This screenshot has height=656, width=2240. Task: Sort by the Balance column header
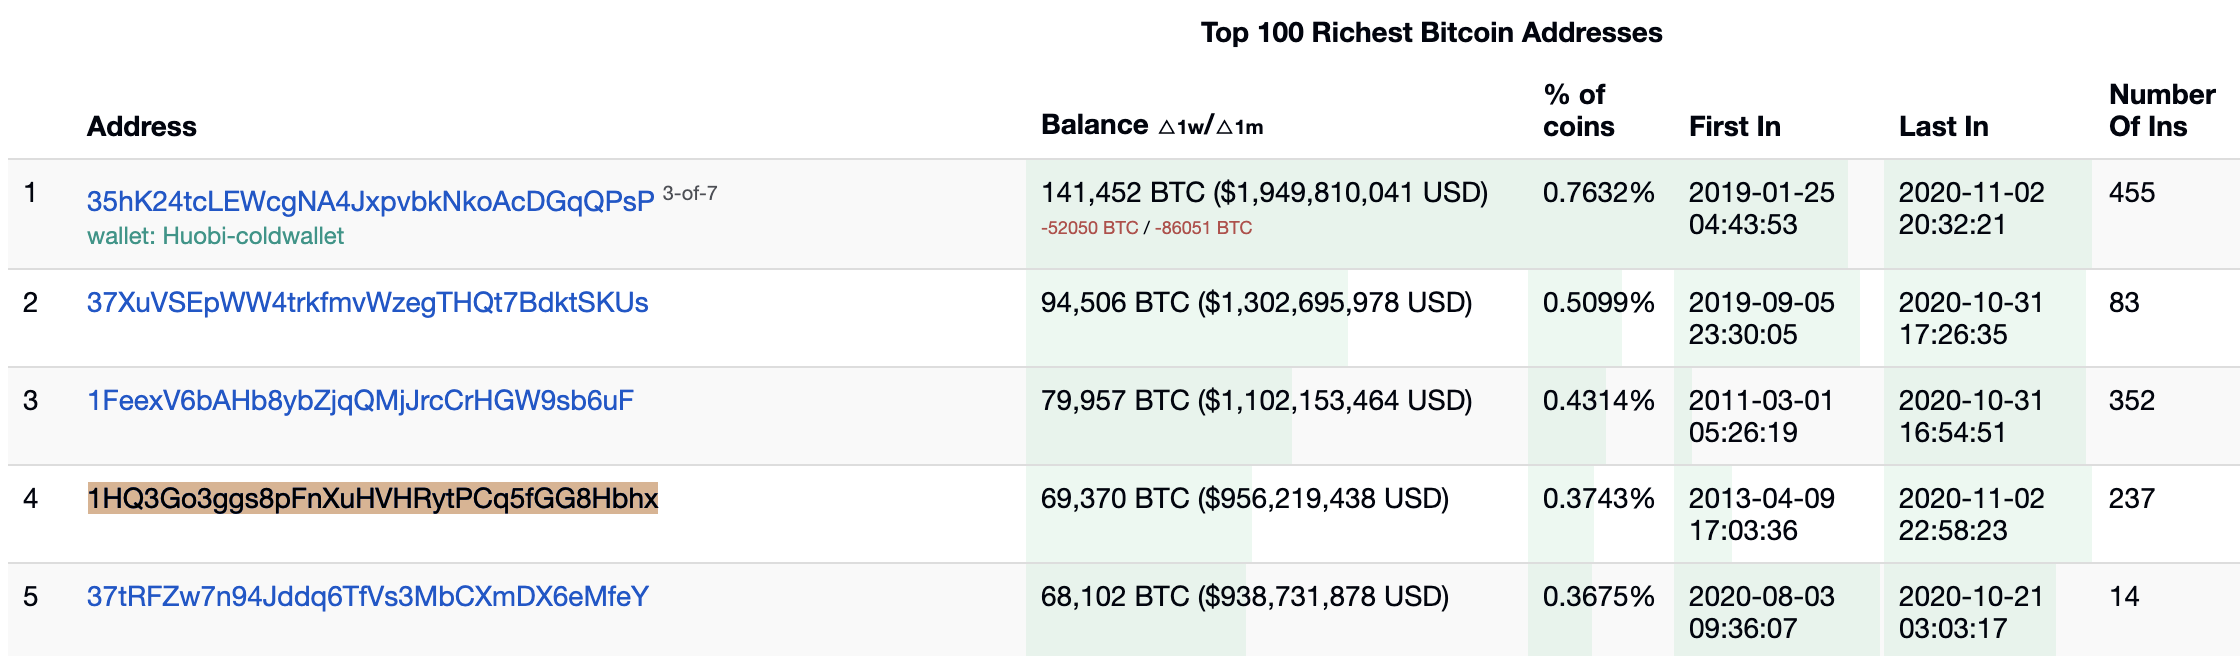tap(1094, 125)
